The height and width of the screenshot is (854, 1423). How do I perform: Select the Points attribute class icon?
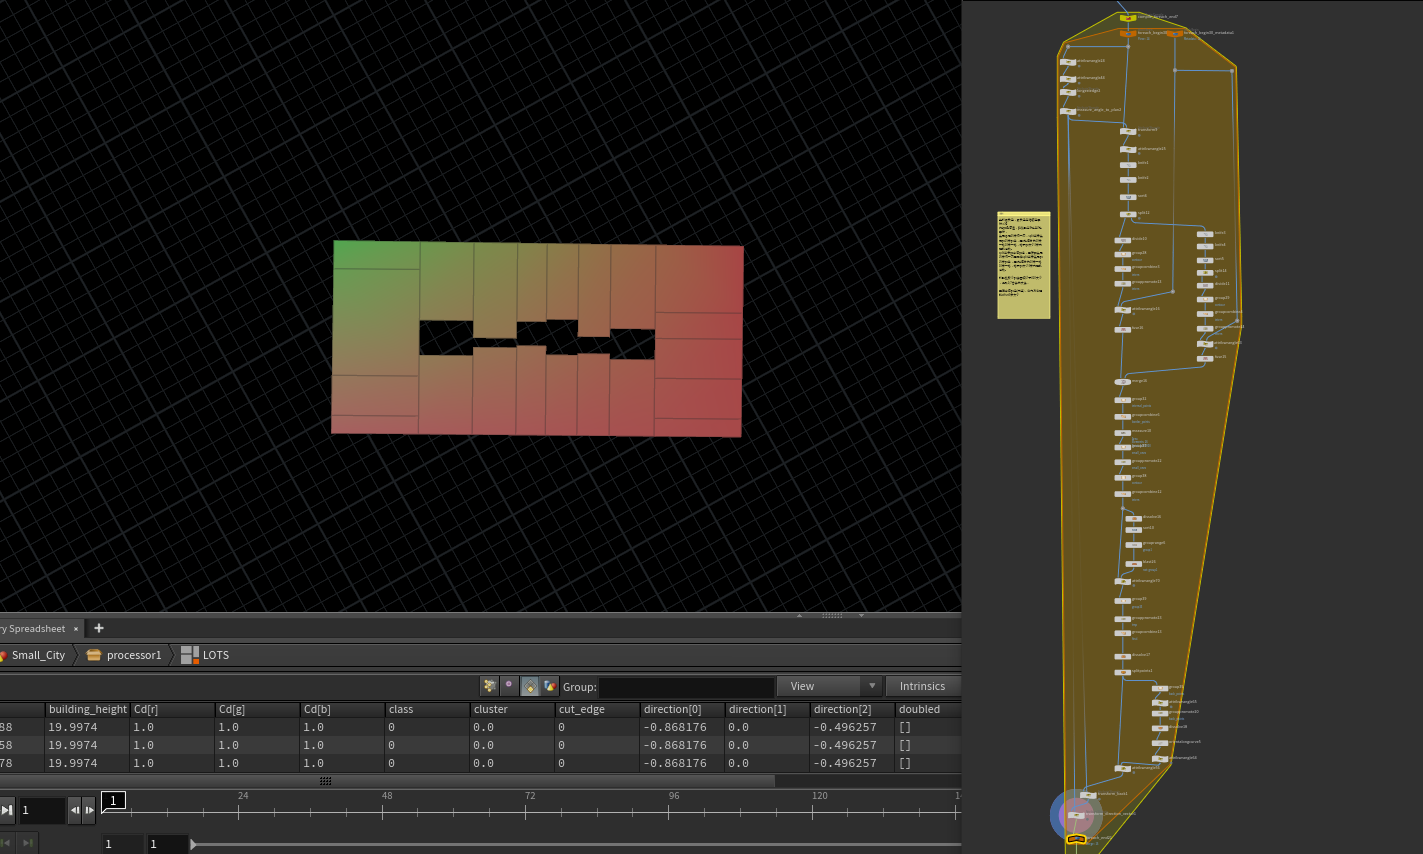(x=489, y=686)
